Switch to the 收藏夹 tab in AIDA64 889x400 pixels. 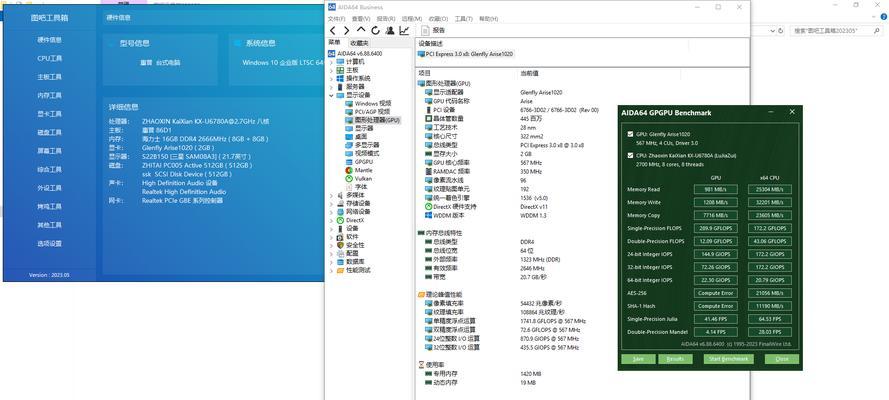coord(358,43)
